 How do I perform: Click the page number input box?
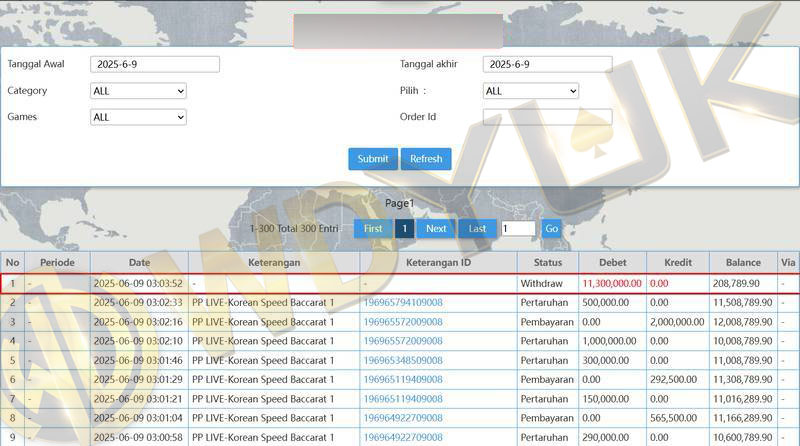click(x=518, y=229)
